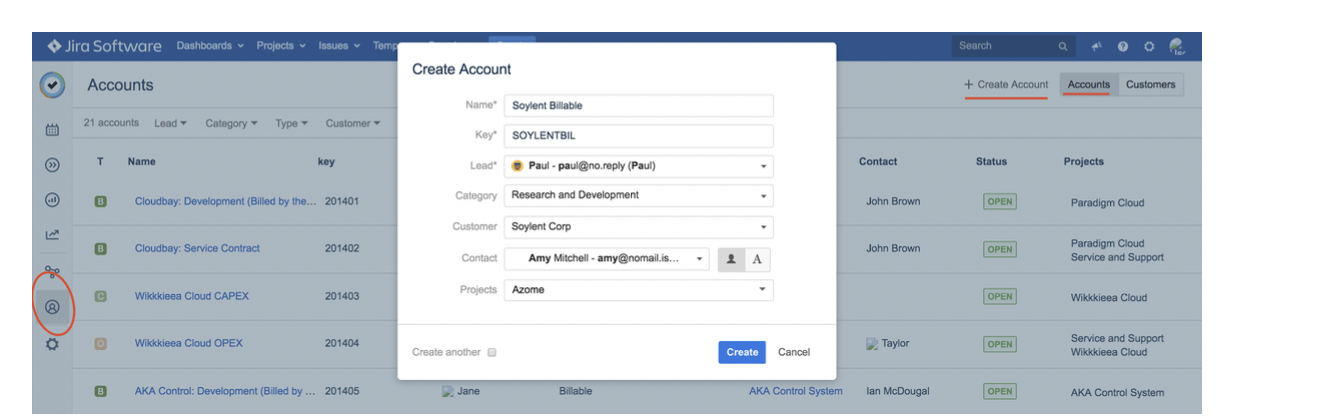Click the OPEN status badge for Cloudbay: Service Contract
Screen dimensions: 1318x416
999,249
